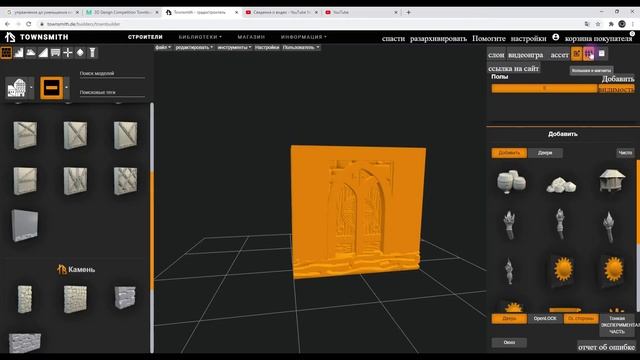Add the small hut roof prop
This screenshot has height=360, width=640.
click(x=612, y=180)
